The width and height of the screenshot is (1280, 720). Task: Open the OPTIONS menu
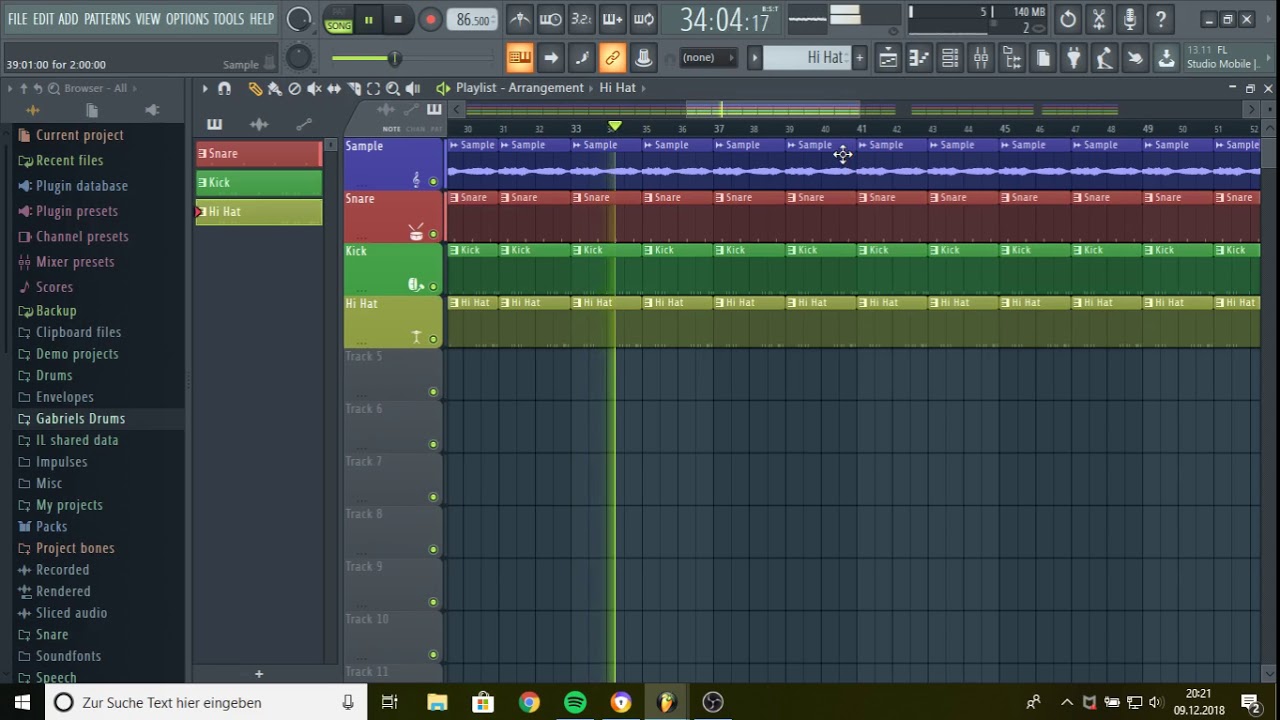[x=187, y=19]
